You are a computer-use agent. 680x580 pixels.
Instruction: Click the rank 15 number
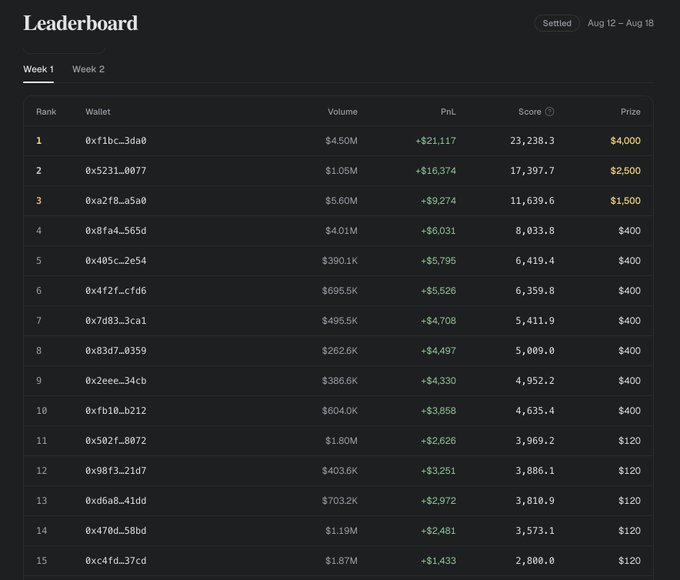42,560
